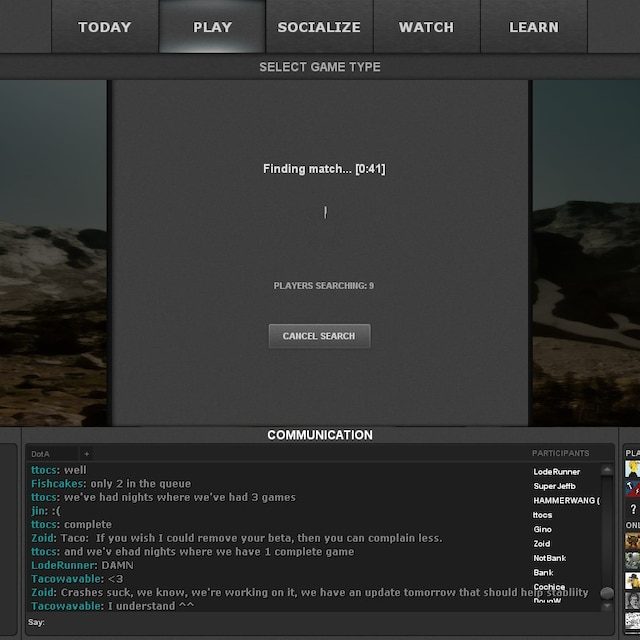Open the TODAY tab
640x640 pixels.
click(105, 27)
